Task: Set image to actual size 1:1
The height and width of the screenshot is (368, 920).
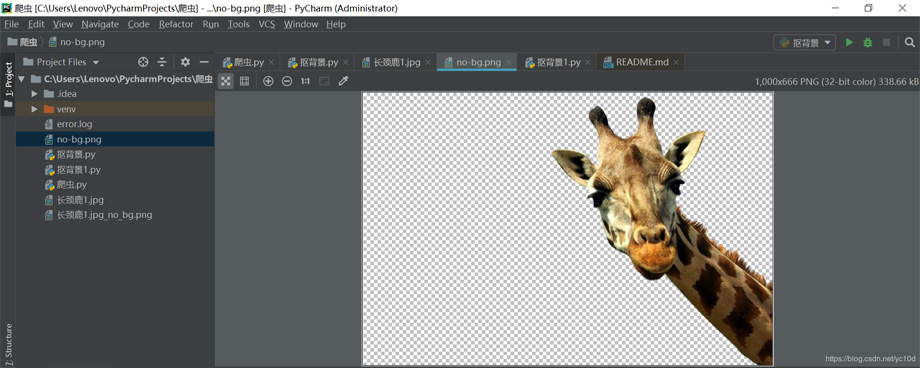Action: pyautogui.click(x=305, y=81)
